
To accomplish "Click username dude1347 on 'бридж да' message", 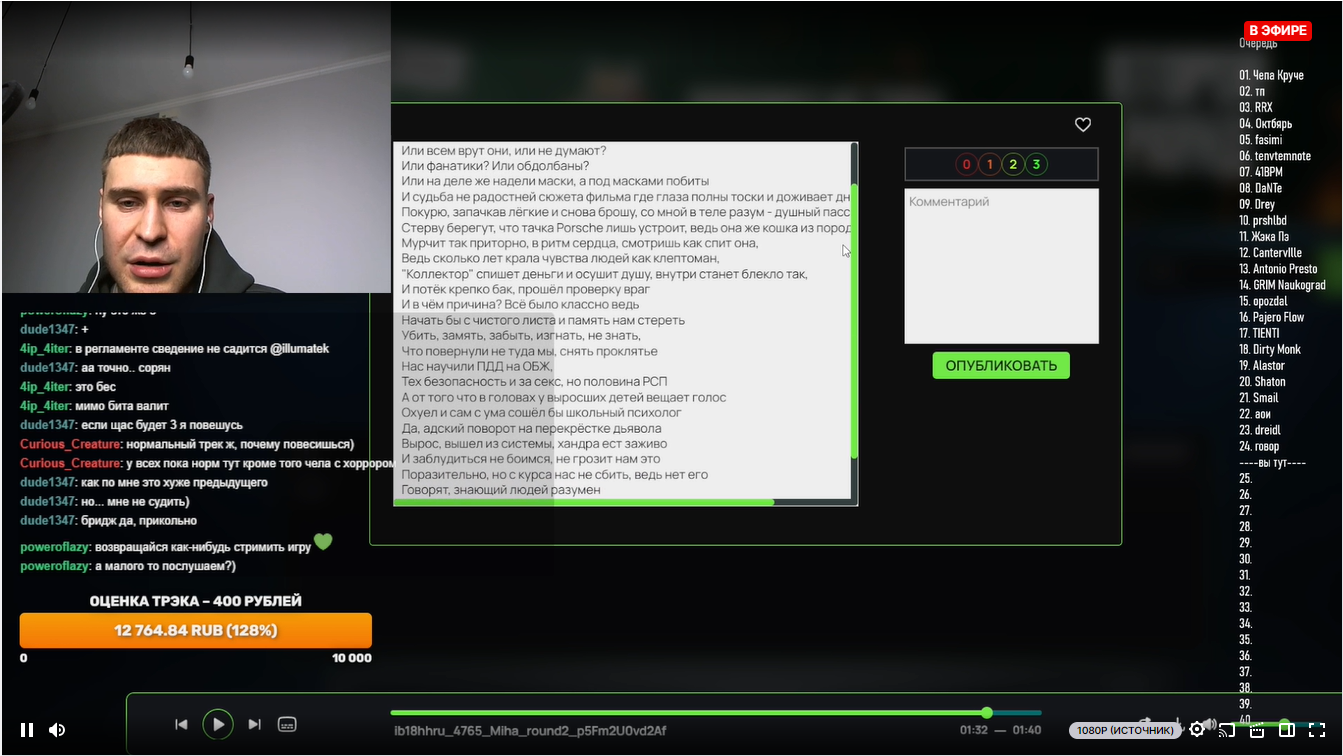I will (x=48, y=521).
